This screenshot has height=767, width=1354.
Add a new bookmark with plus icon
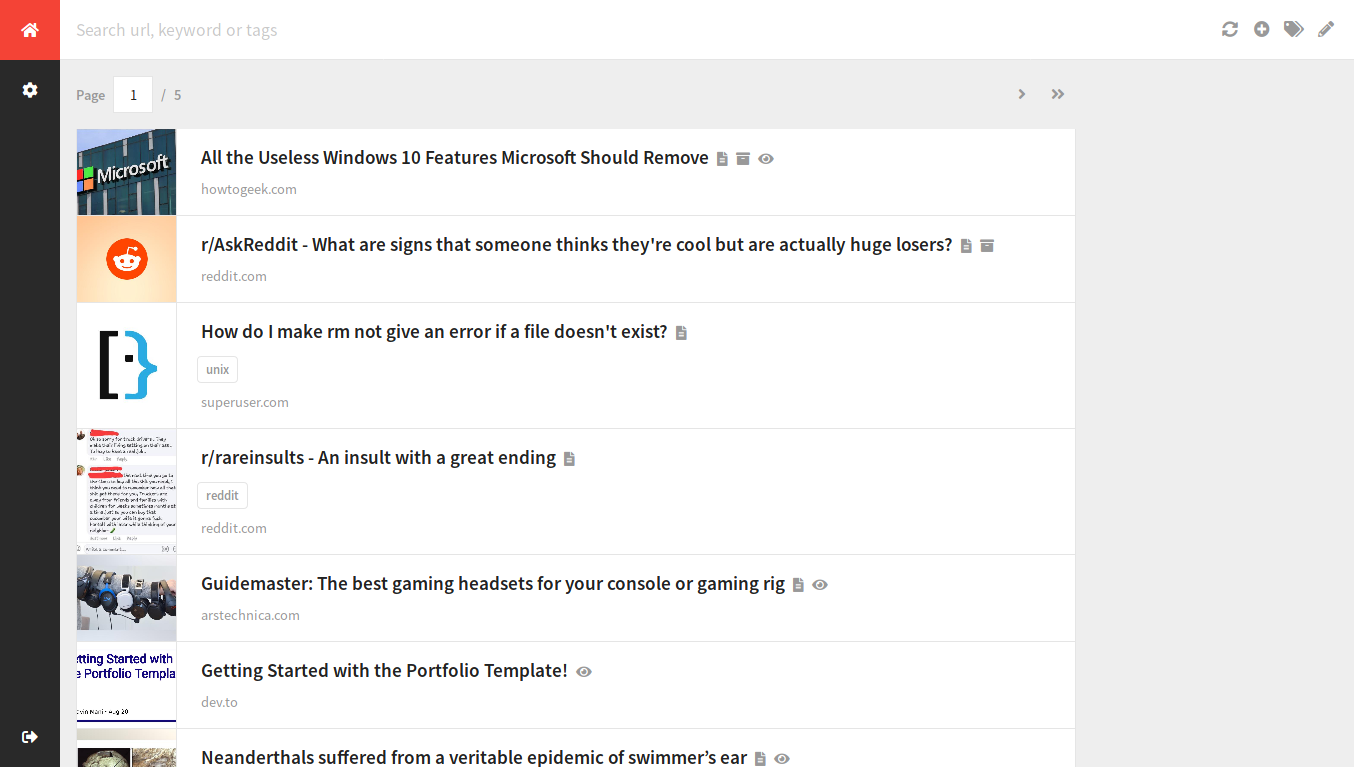coord(1262,30)
